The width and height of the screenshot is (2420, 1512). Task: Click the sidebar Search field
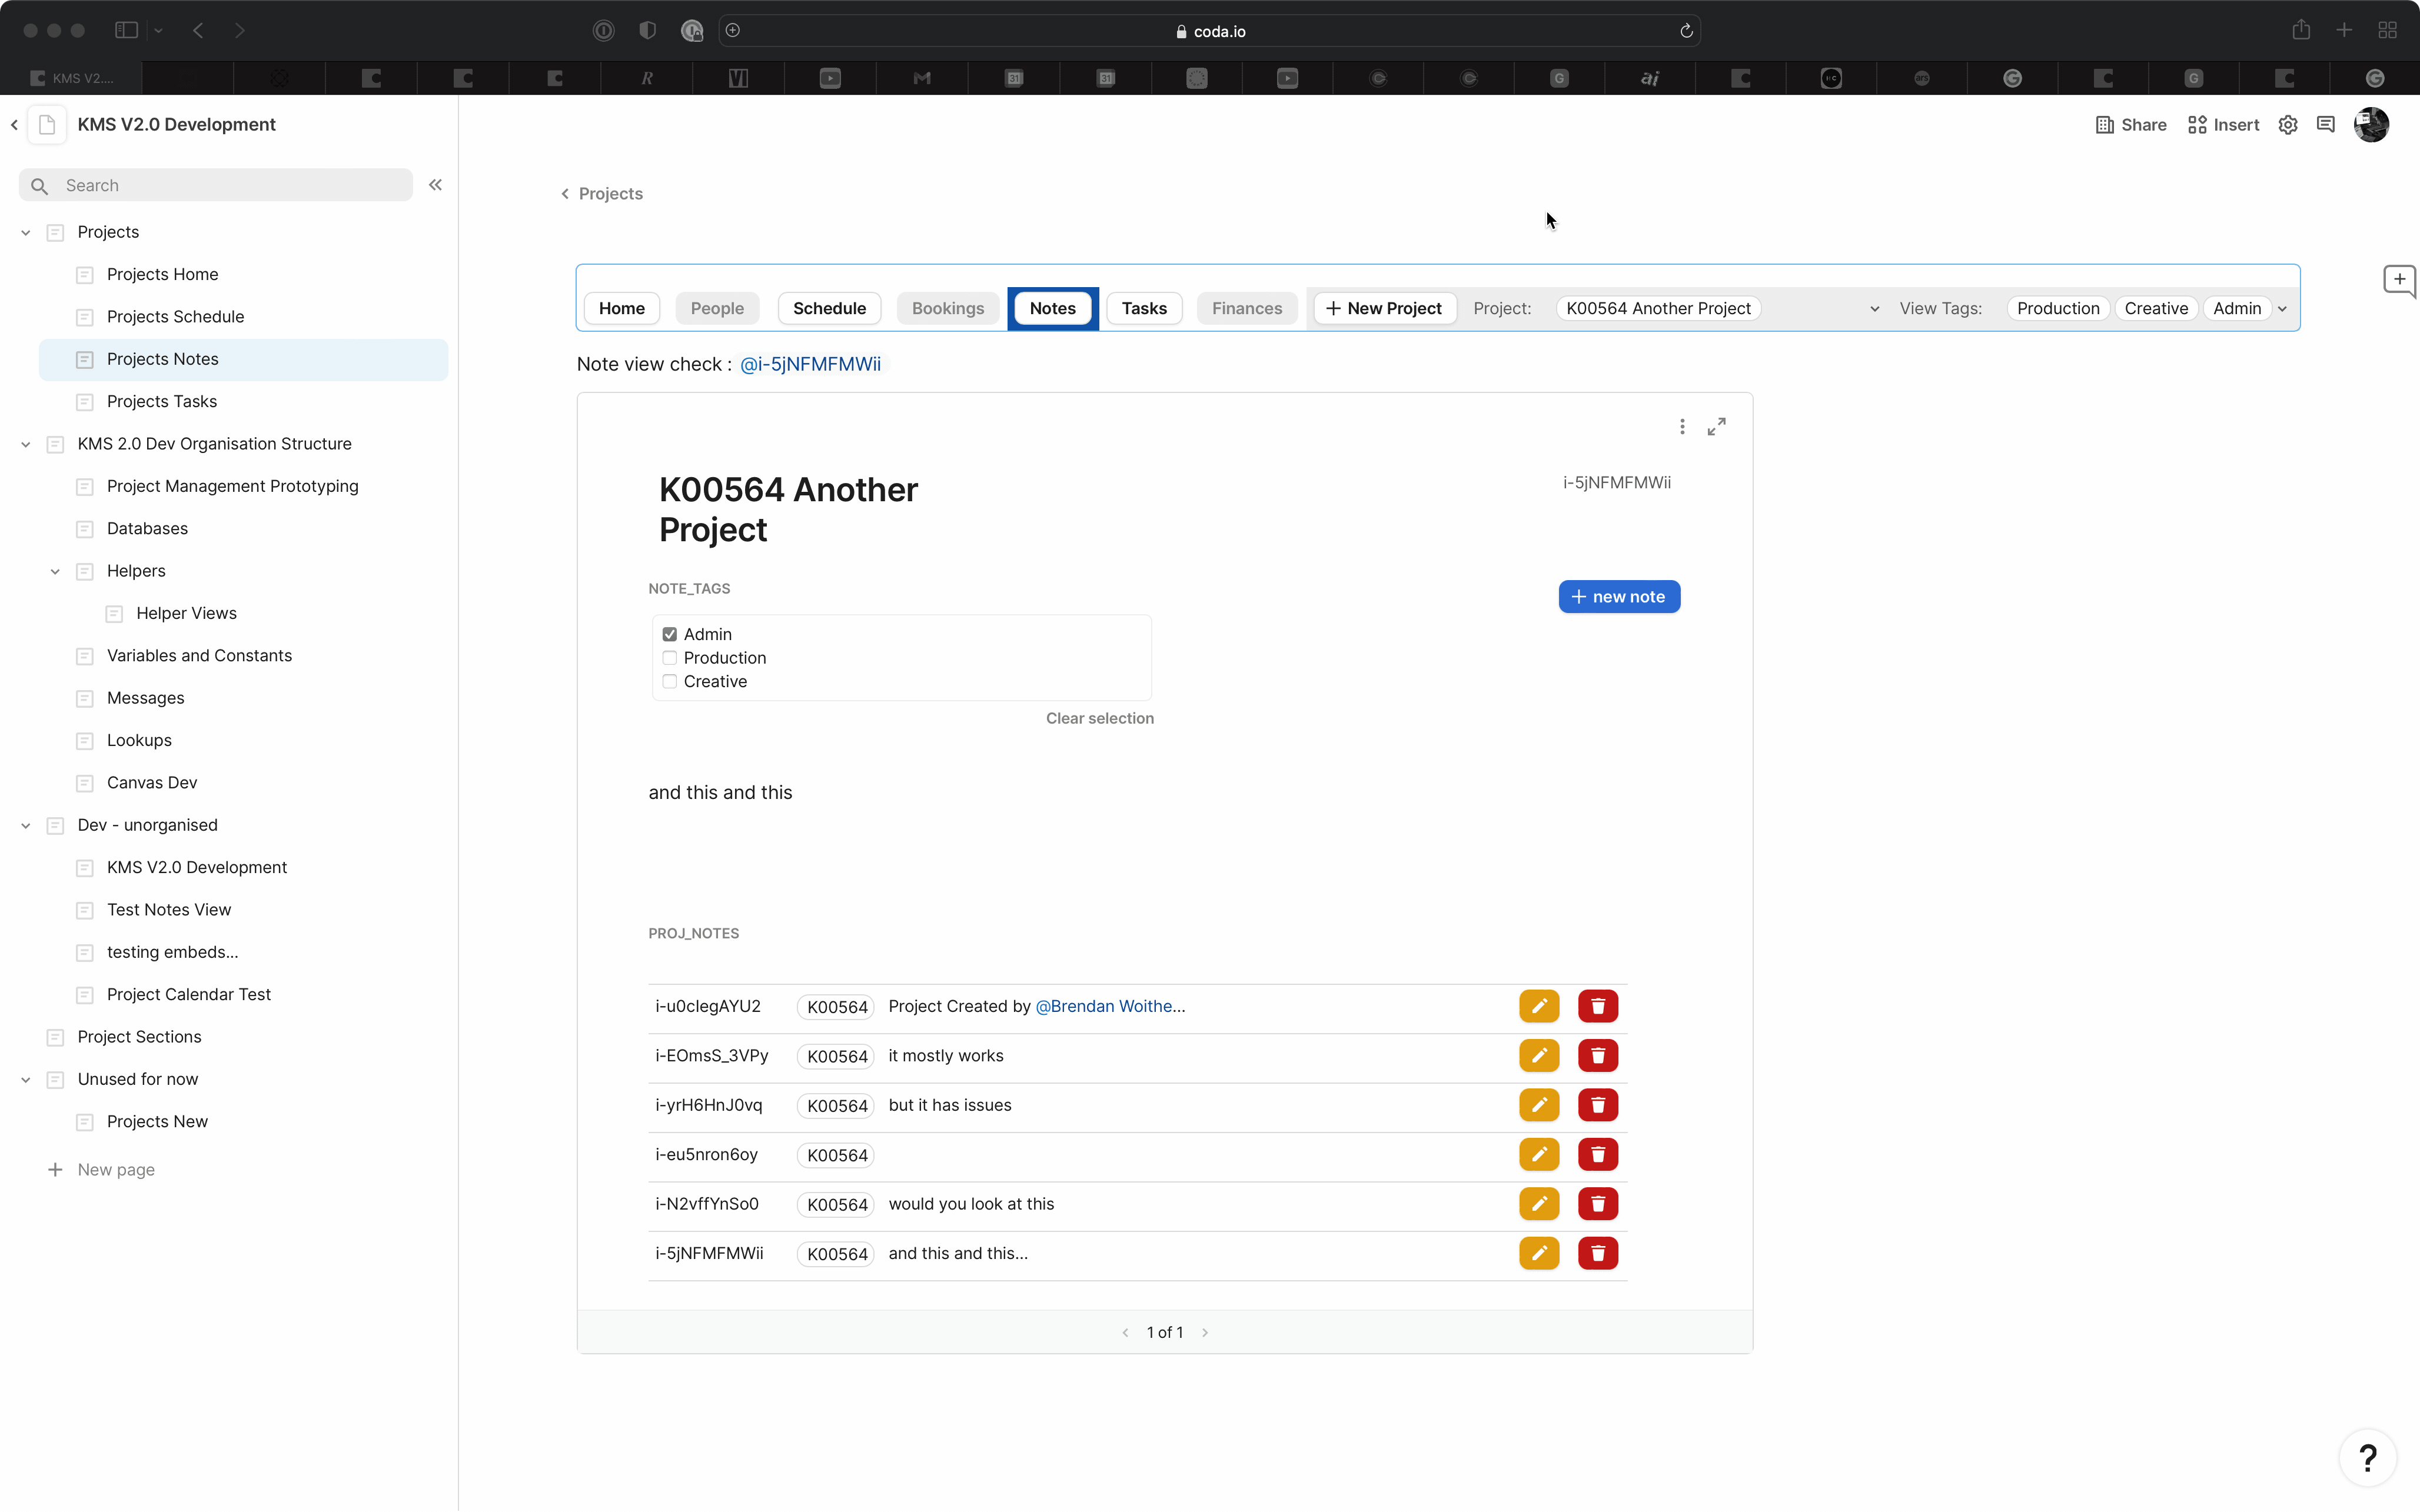click(x=230, y=185)
